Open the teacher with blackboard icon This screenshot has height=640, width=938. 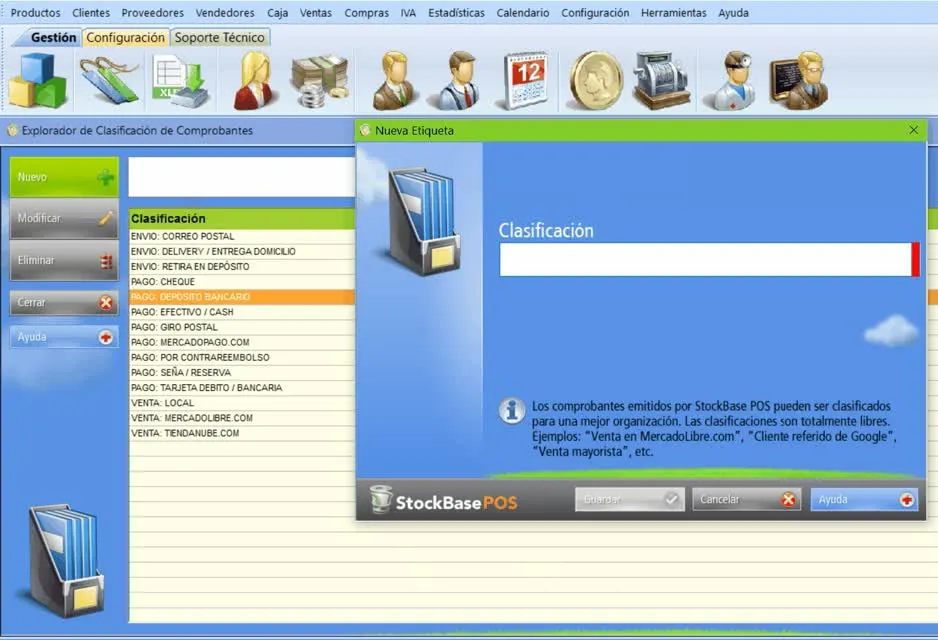pos(799,81)
